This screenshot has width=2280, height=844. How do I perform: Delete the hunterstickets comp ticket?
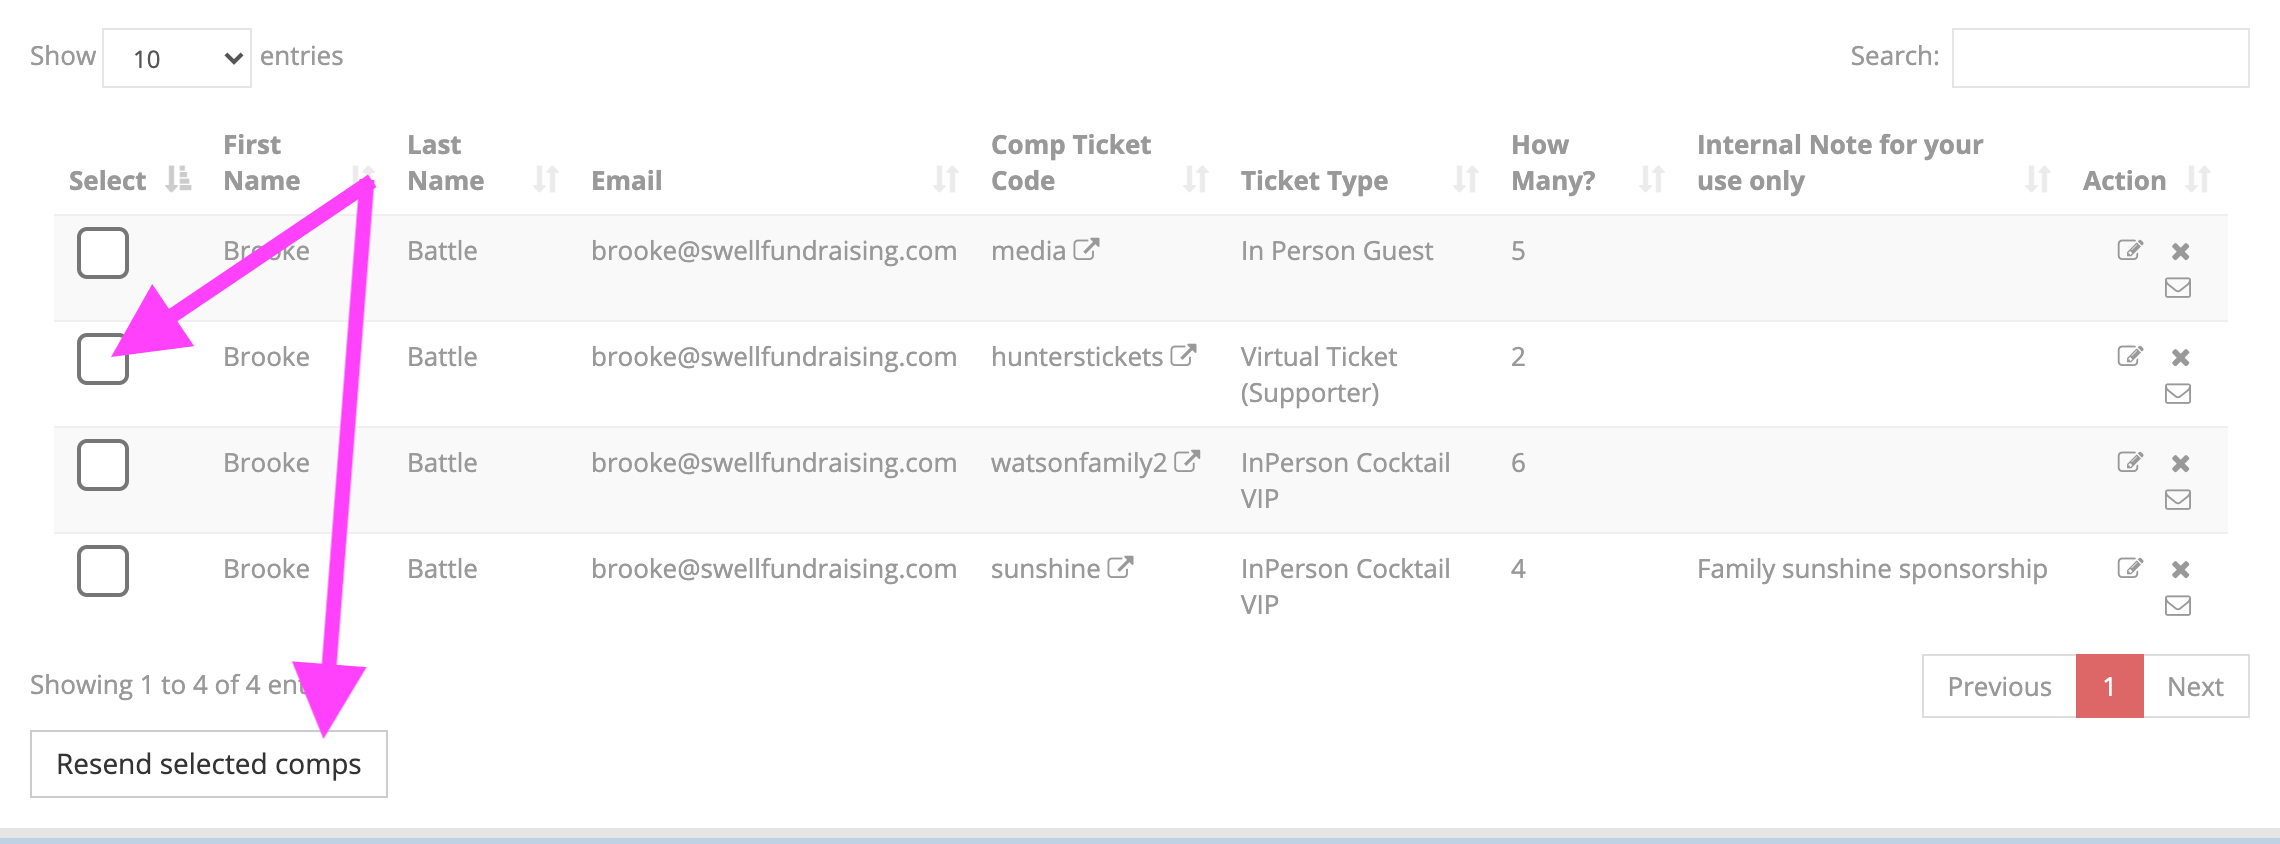[2180, 357]
